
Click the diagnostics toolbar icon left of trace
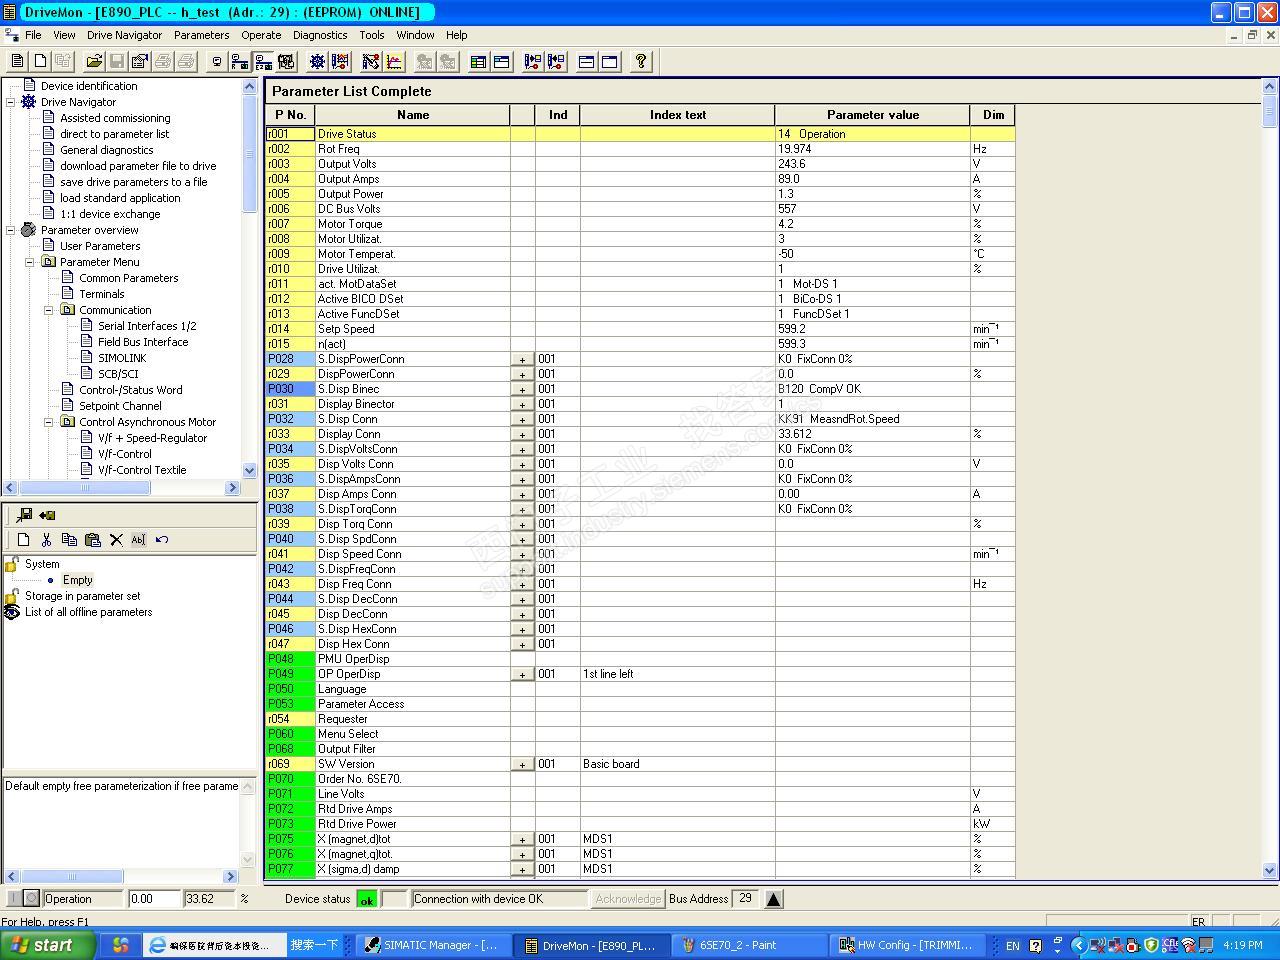371,62
